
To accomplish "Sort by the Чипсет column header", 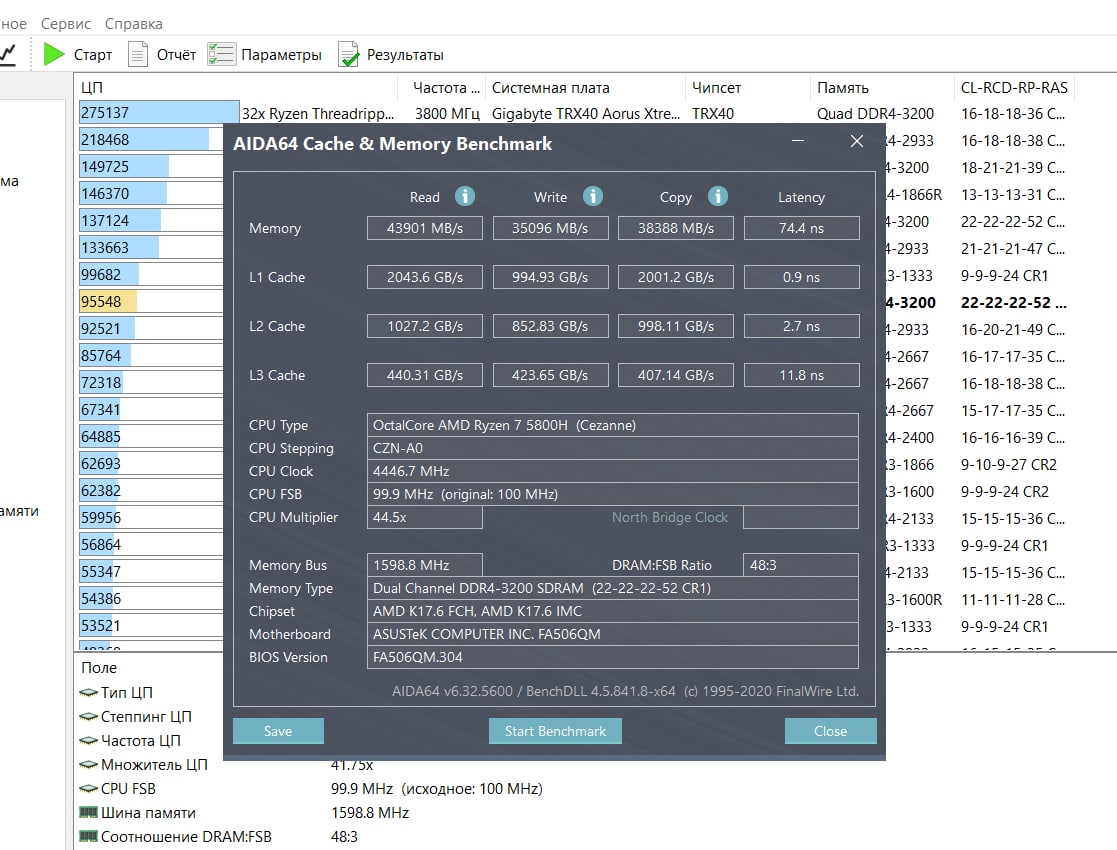I will (x=747, y=88).
